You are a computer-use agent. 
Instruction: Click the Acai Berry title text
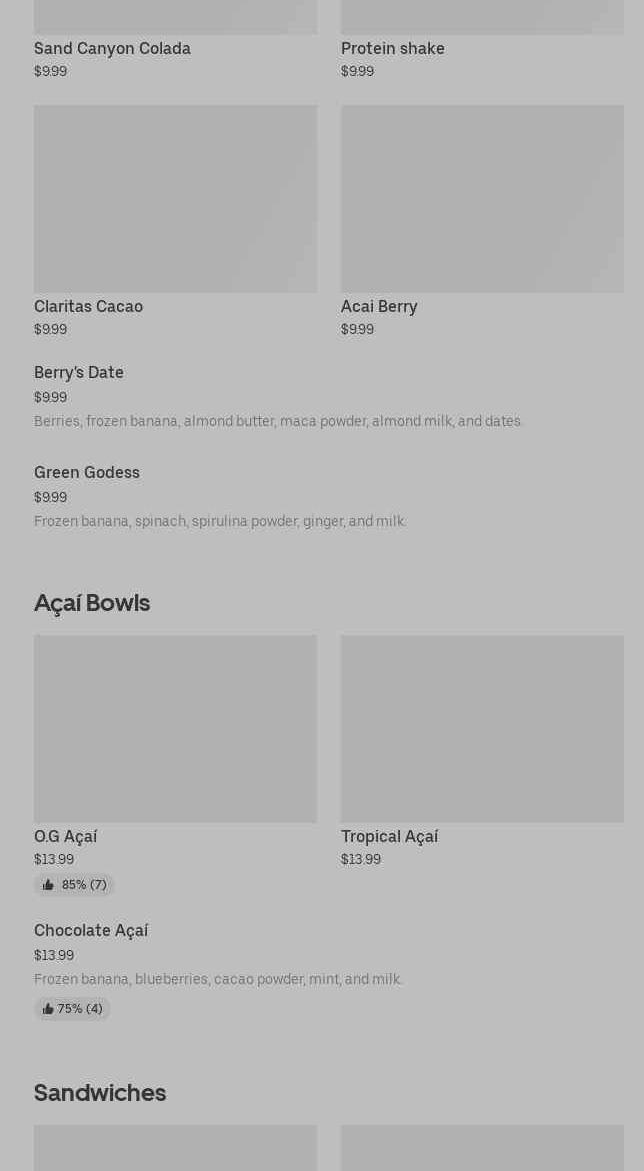pyautogui.click(x=379, y=306)
